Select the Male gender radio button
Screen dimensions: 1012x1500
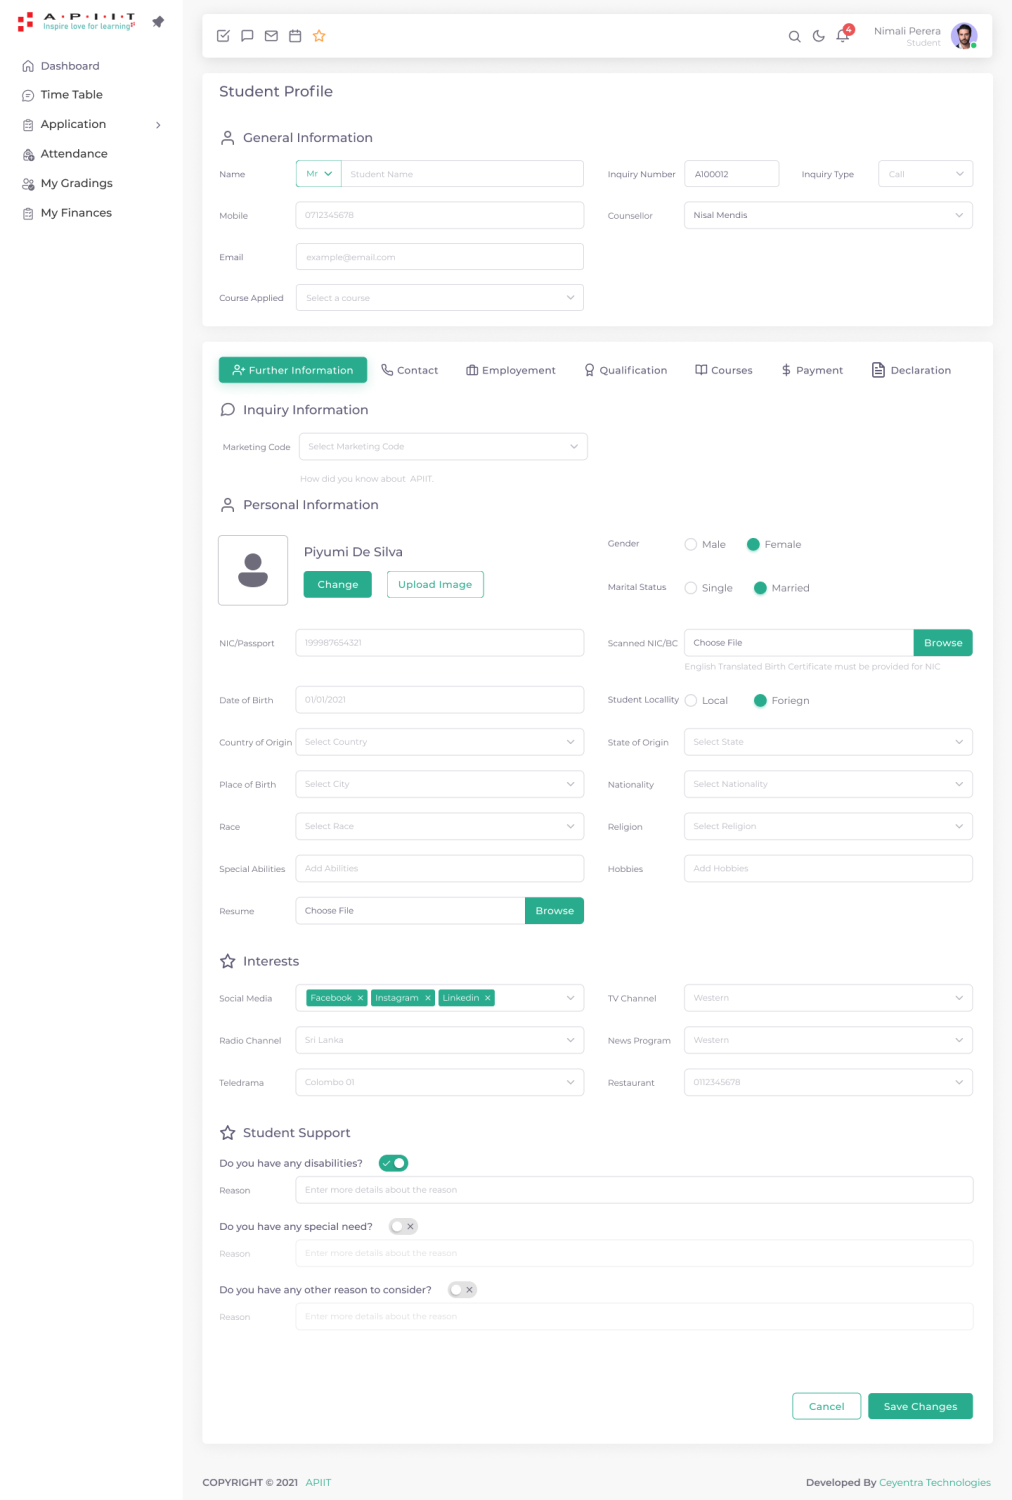(x=691, y=545)
